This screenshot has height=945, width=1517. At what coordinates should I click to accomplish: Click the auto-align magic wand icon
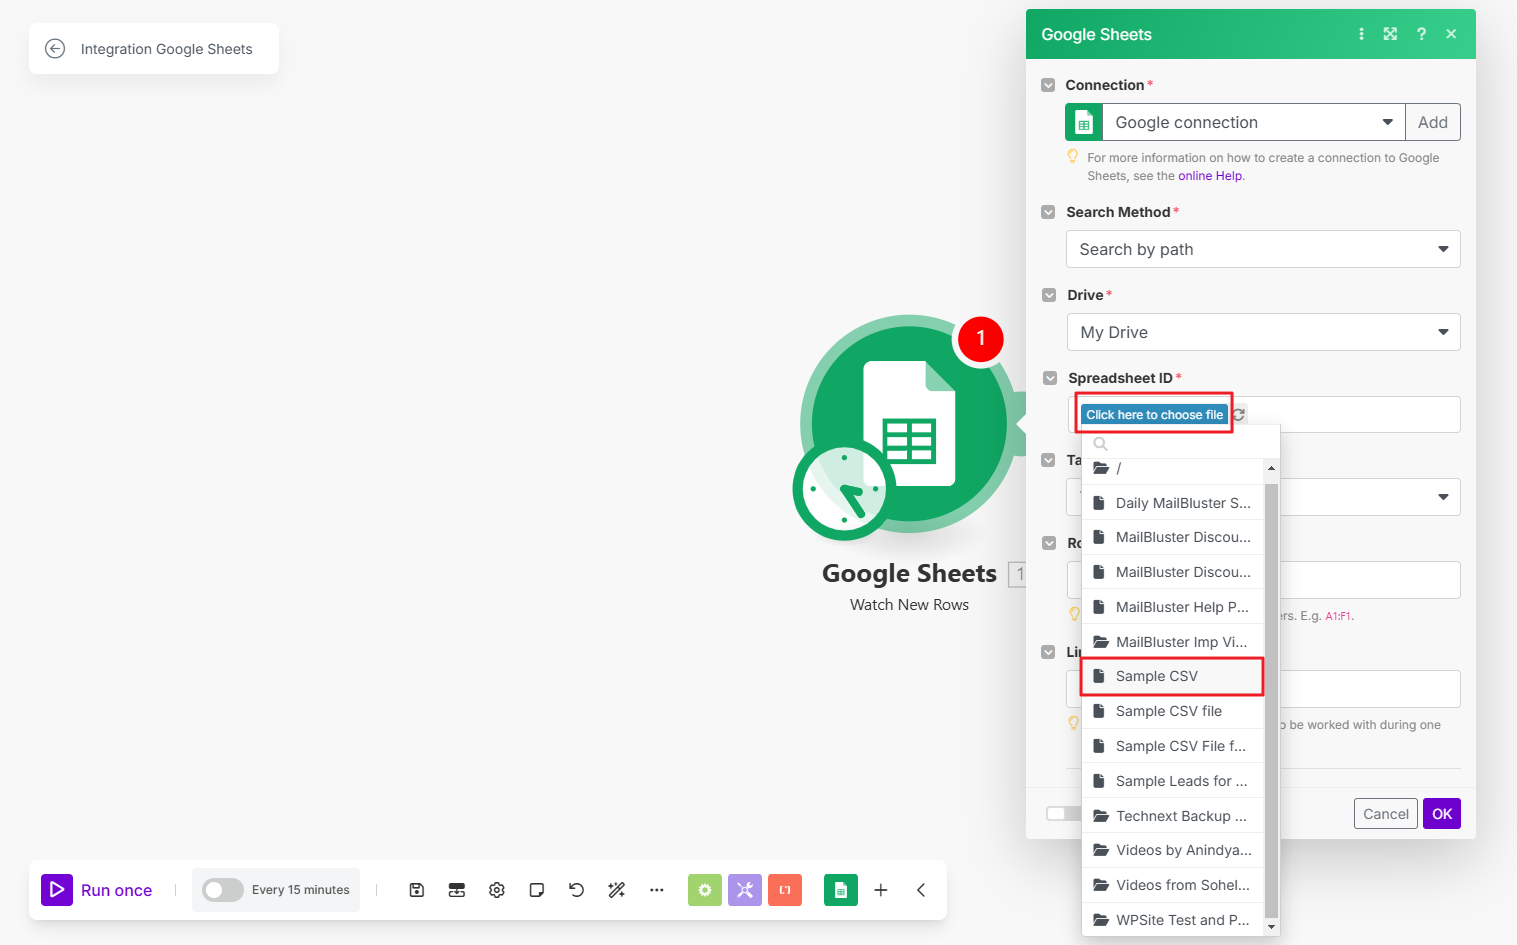pyautogui.click(x=617, y=890)
